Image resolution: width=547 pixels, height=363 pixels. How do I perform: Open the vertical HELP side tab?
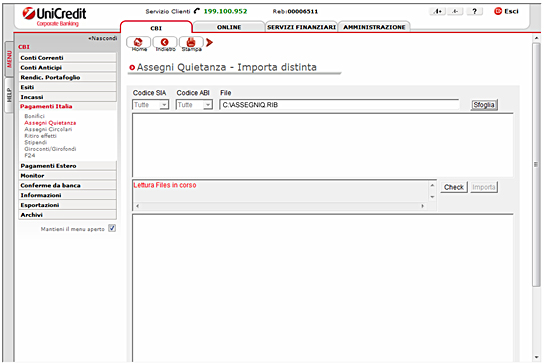[9, 95]
